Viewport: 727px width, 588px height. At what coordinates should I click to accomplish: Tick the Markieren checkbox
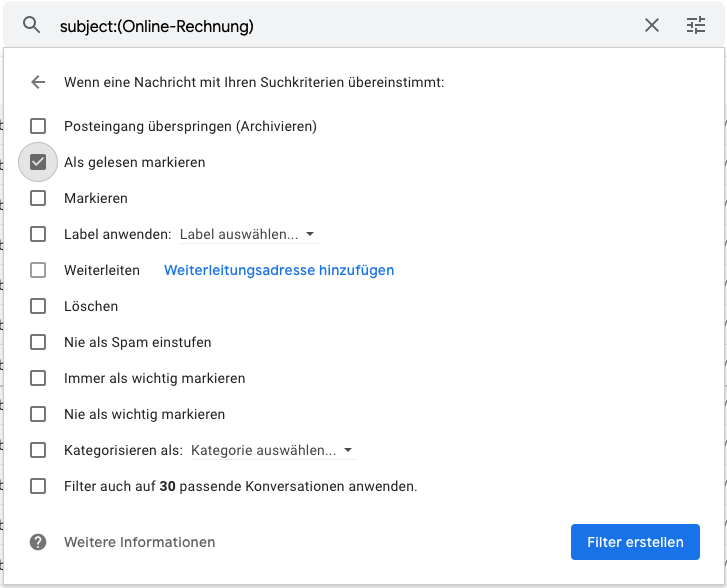click(38, 198)
